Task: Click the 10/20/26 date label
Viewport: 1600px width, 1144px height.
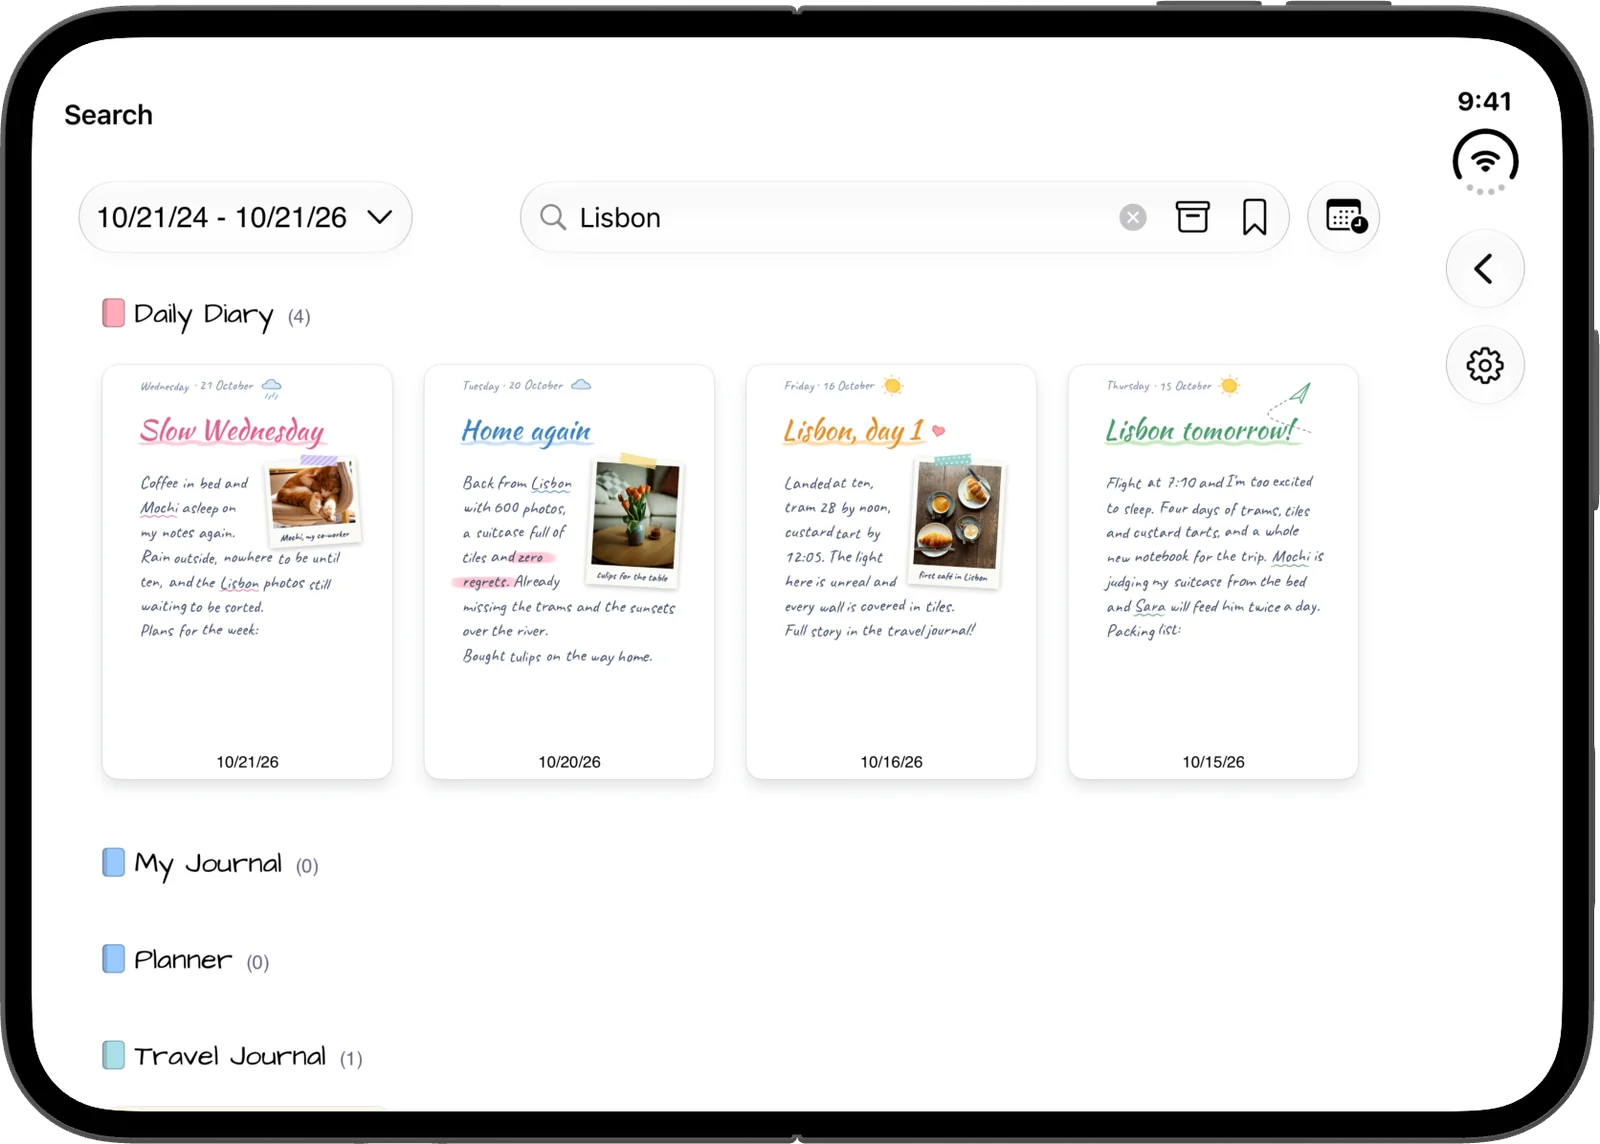Action: pos(569,762)
